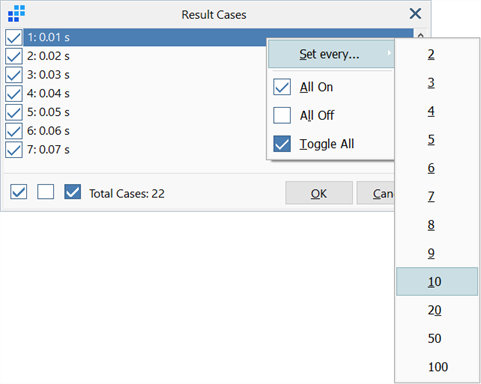Click scroll-up arrow of the case list

tap(421, 35)
